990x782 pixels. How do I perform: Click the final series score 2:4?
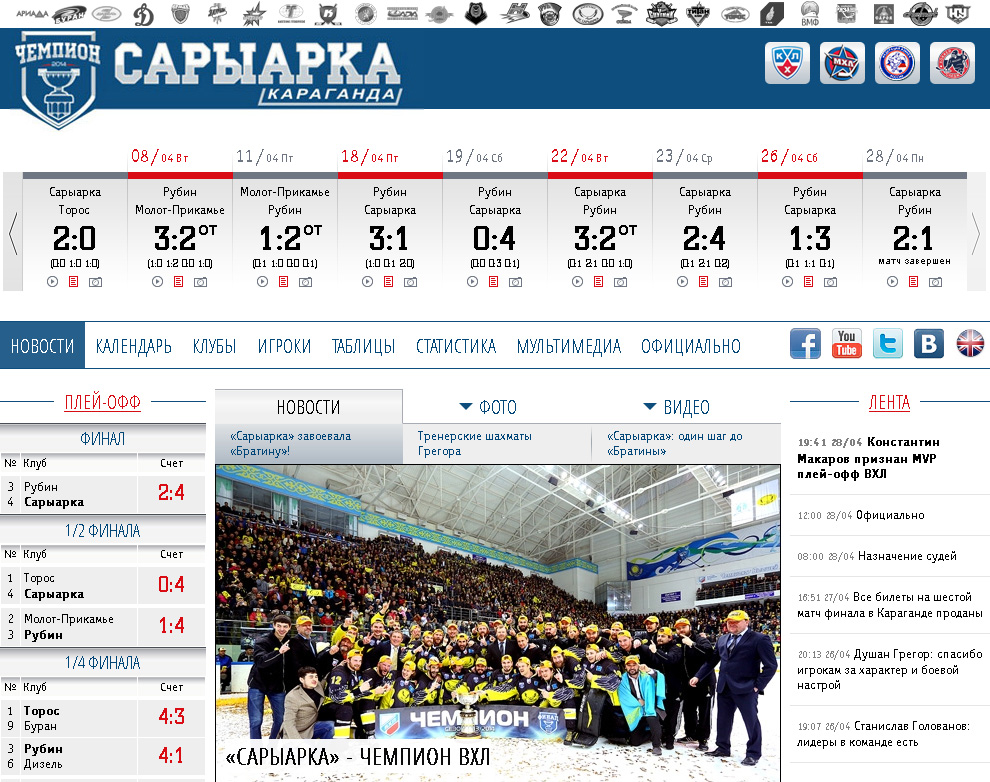click(171, 493)
